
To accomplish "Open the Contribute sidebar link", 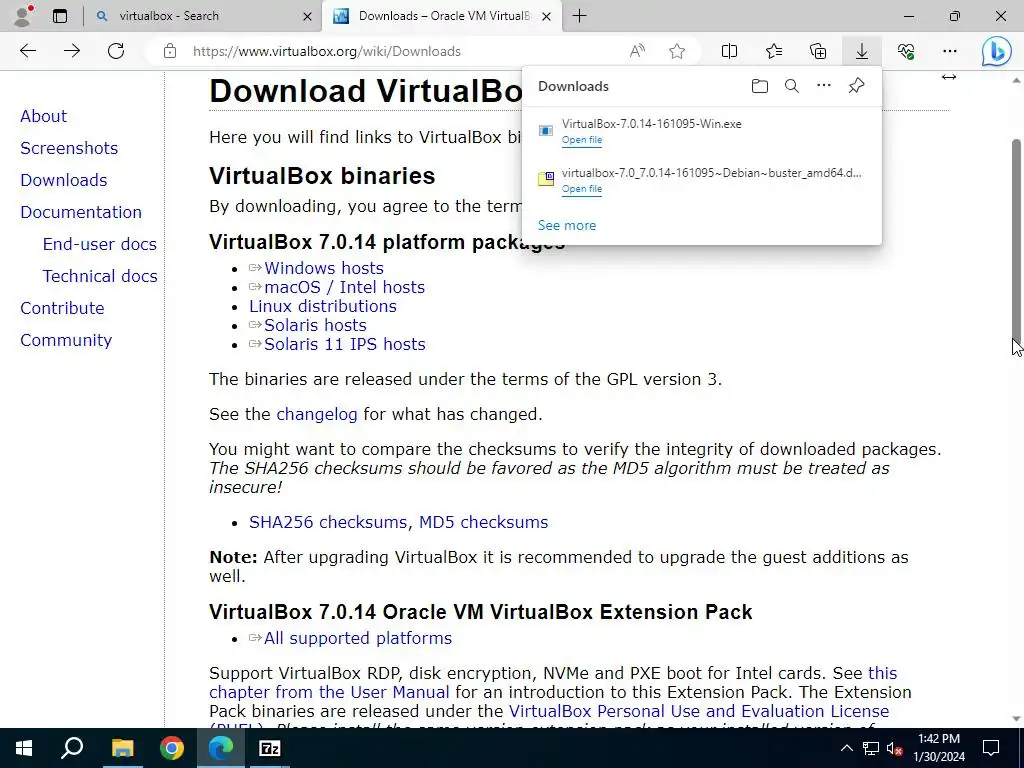I will [62, 308].
